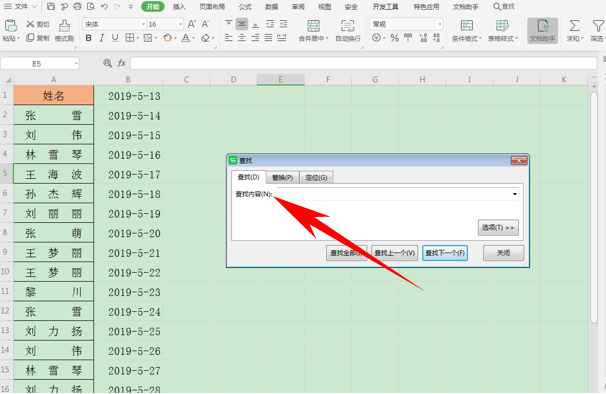Click the percent style icon
606x394 pixels.
pyautogui.click(x=394, y=38)
